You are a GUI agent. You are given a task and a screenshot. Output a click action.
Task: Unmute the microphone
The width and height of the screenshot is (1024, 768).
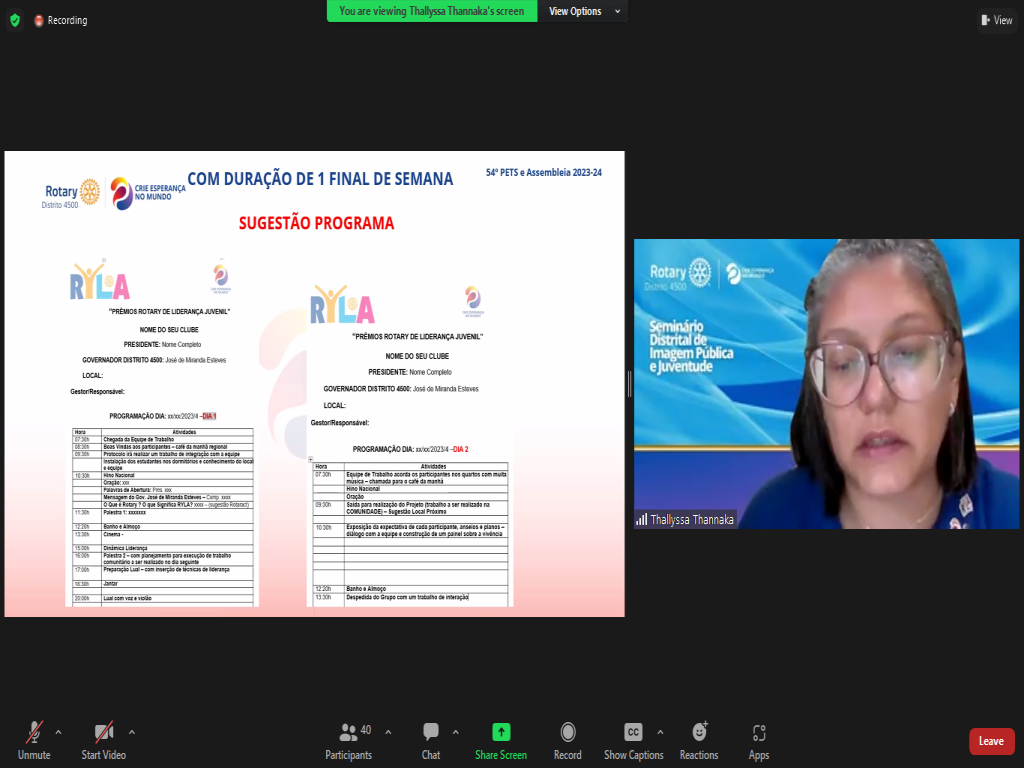(33, 740)
